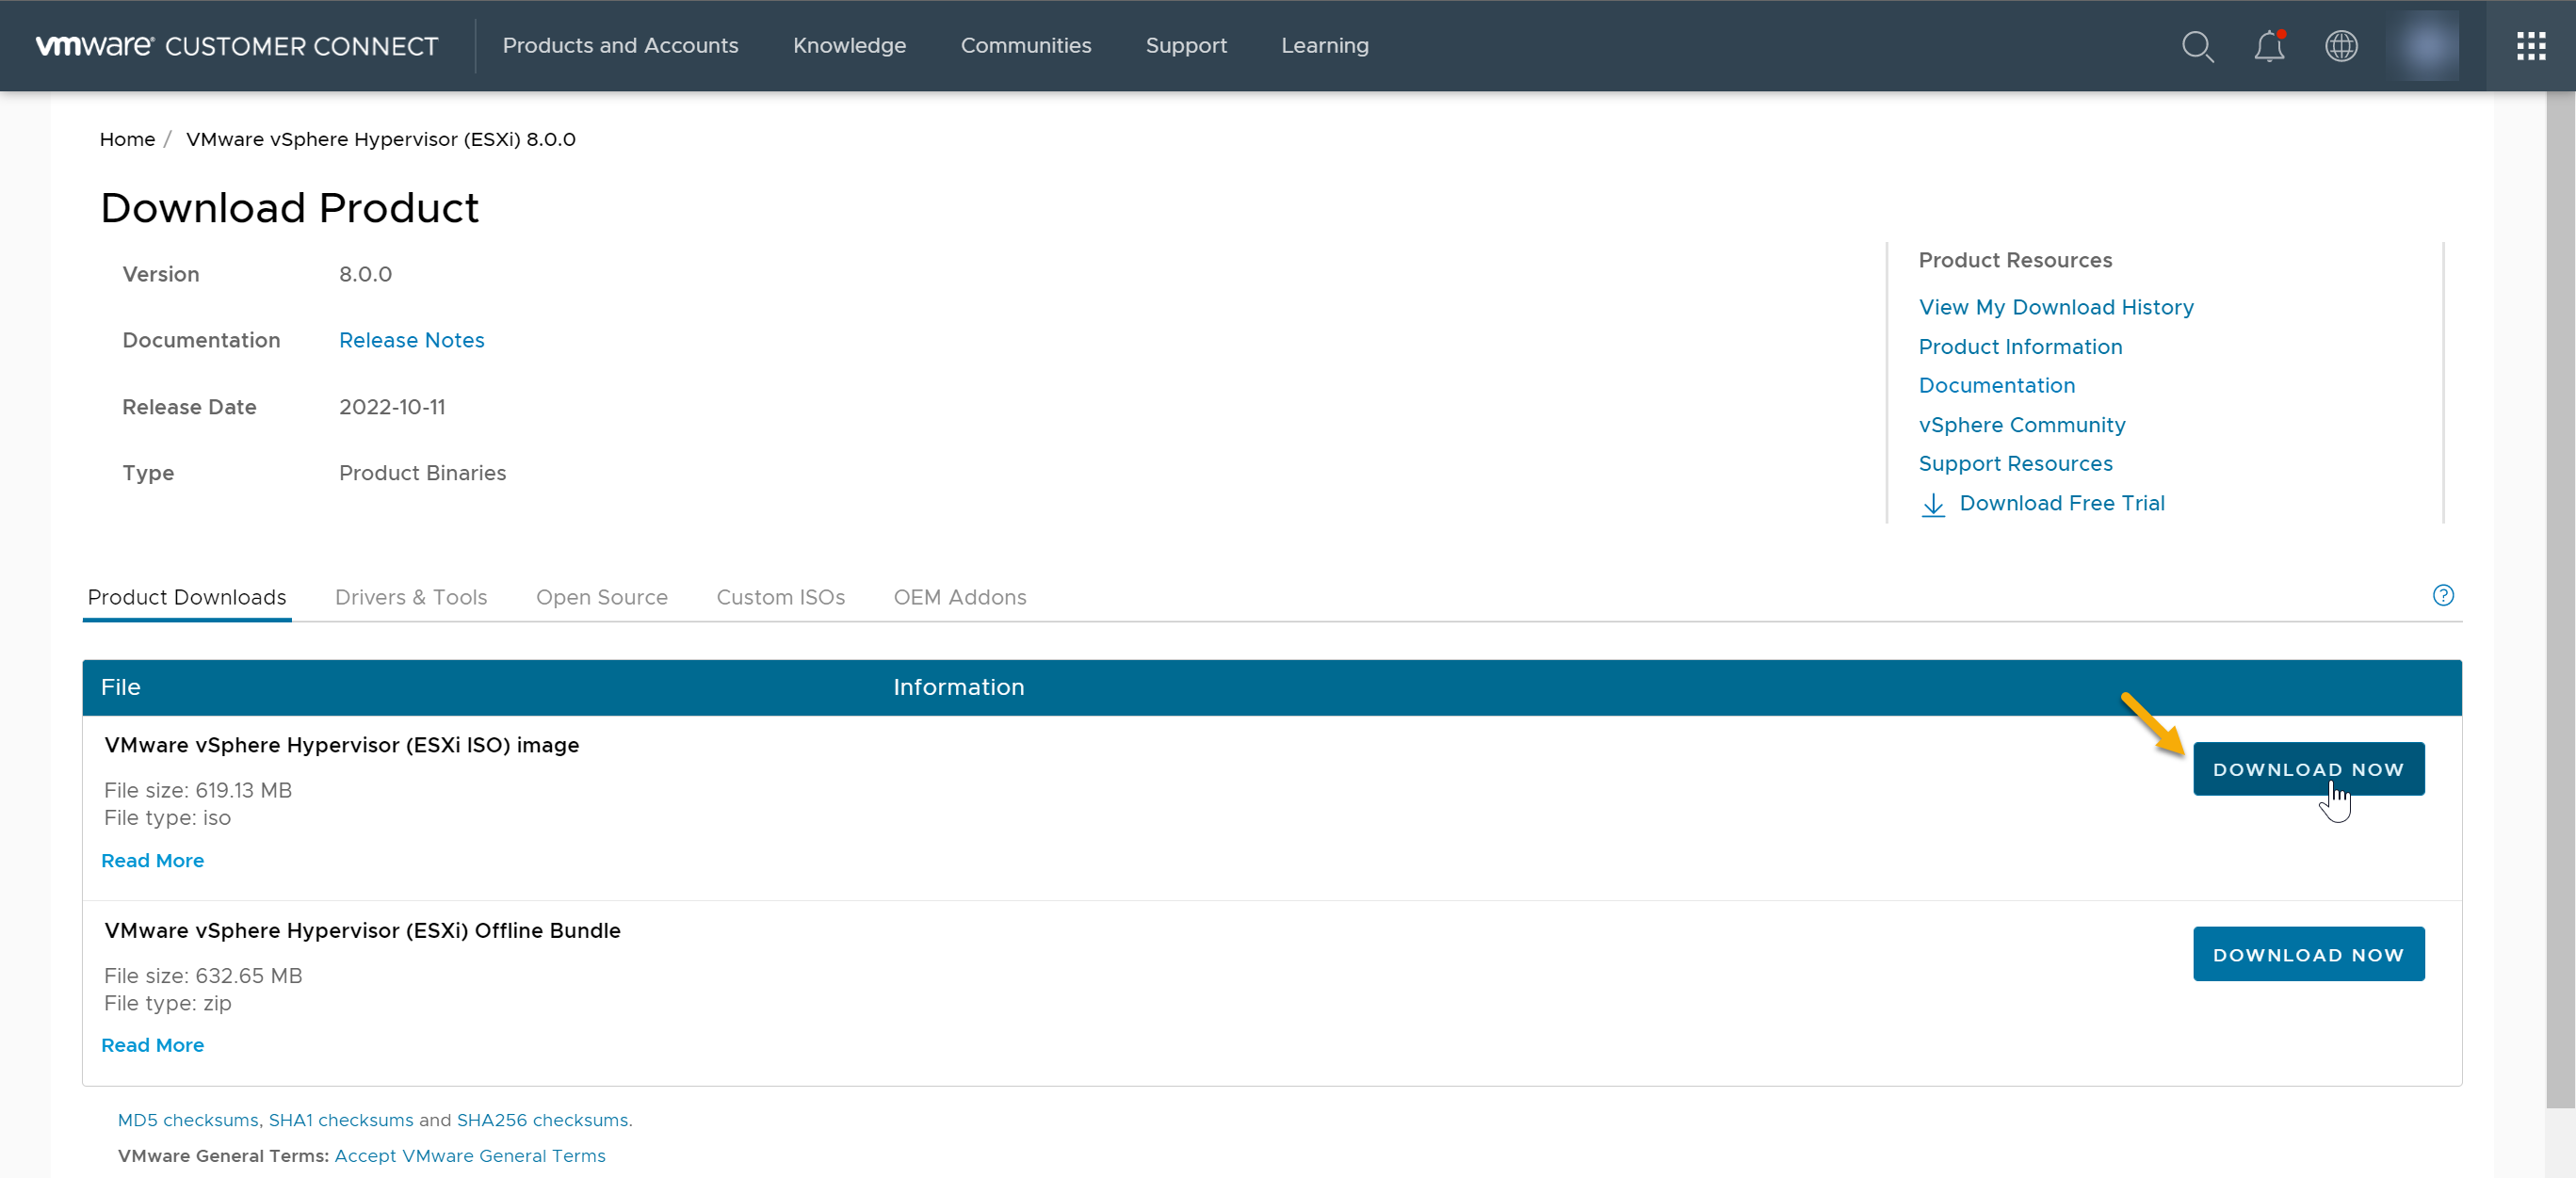This screenshot has width=2576, height=1178.
Task: Click the release date 2022-10-11
Action: coord(392,408)
